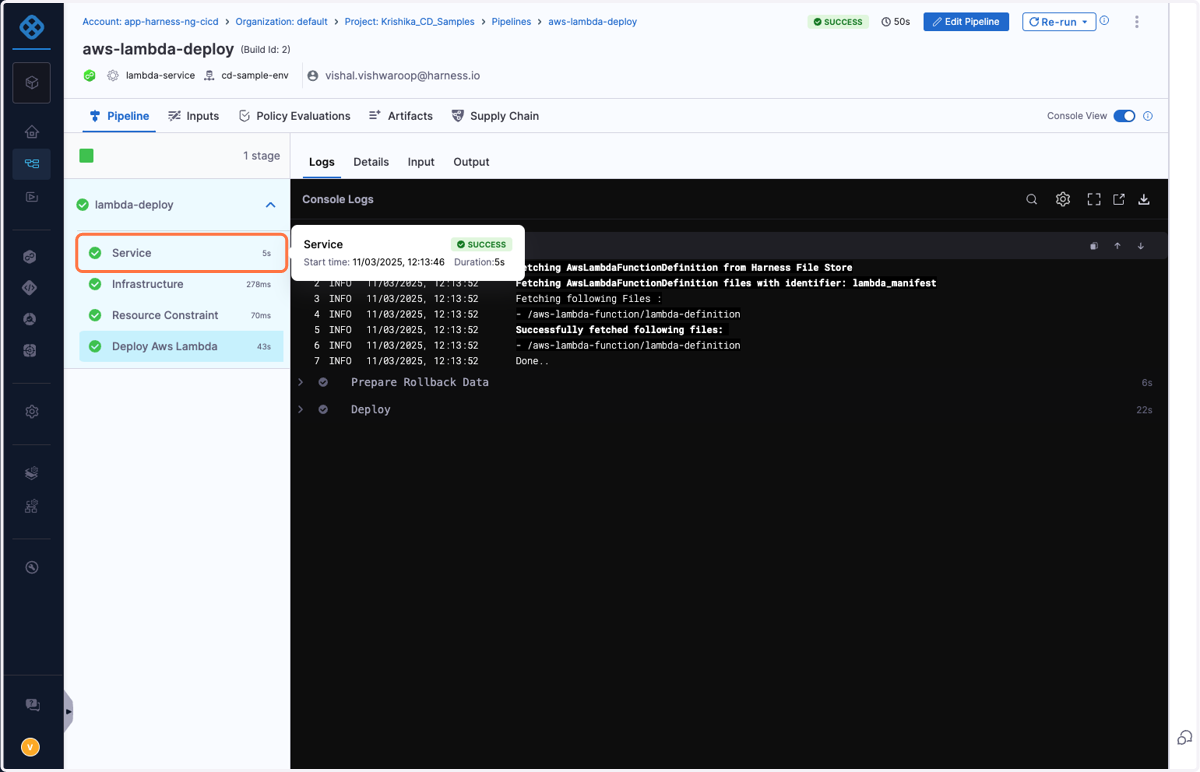Open the Inputs tab
1200x772 pixels.
[194, 116]
